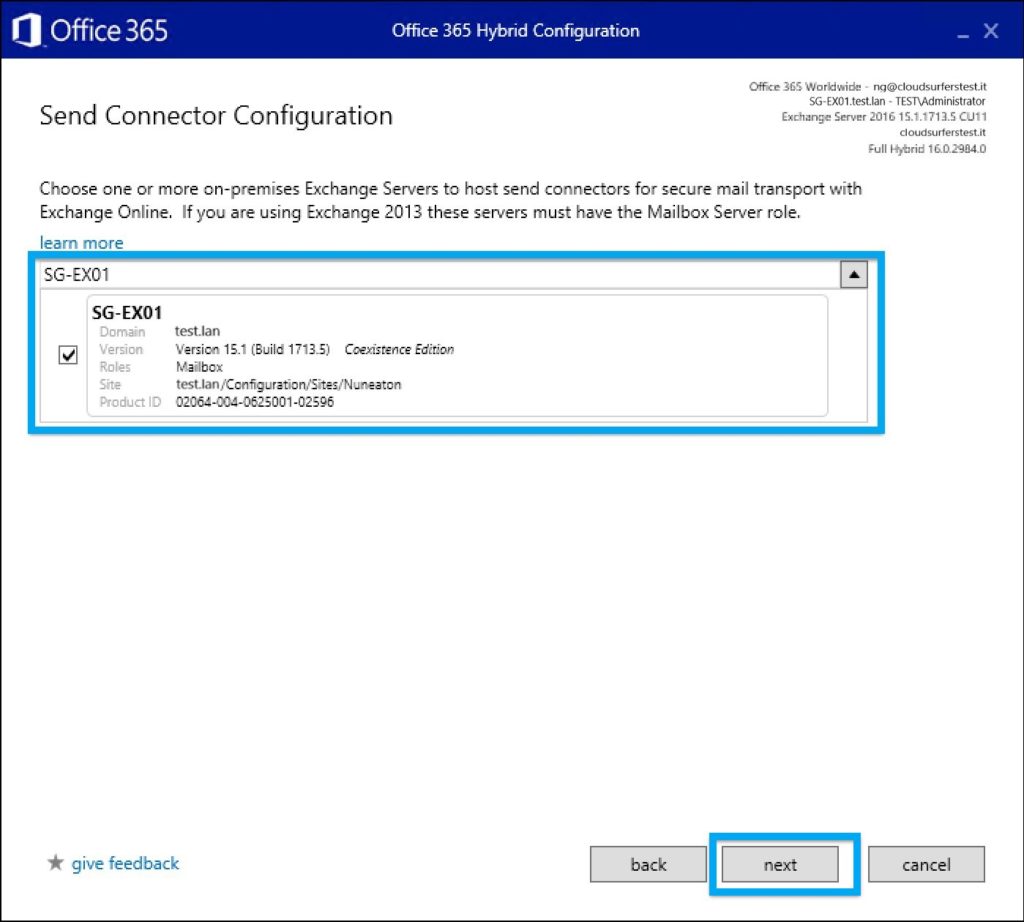Select the bold SG-EX01 server name

(127, 313)
